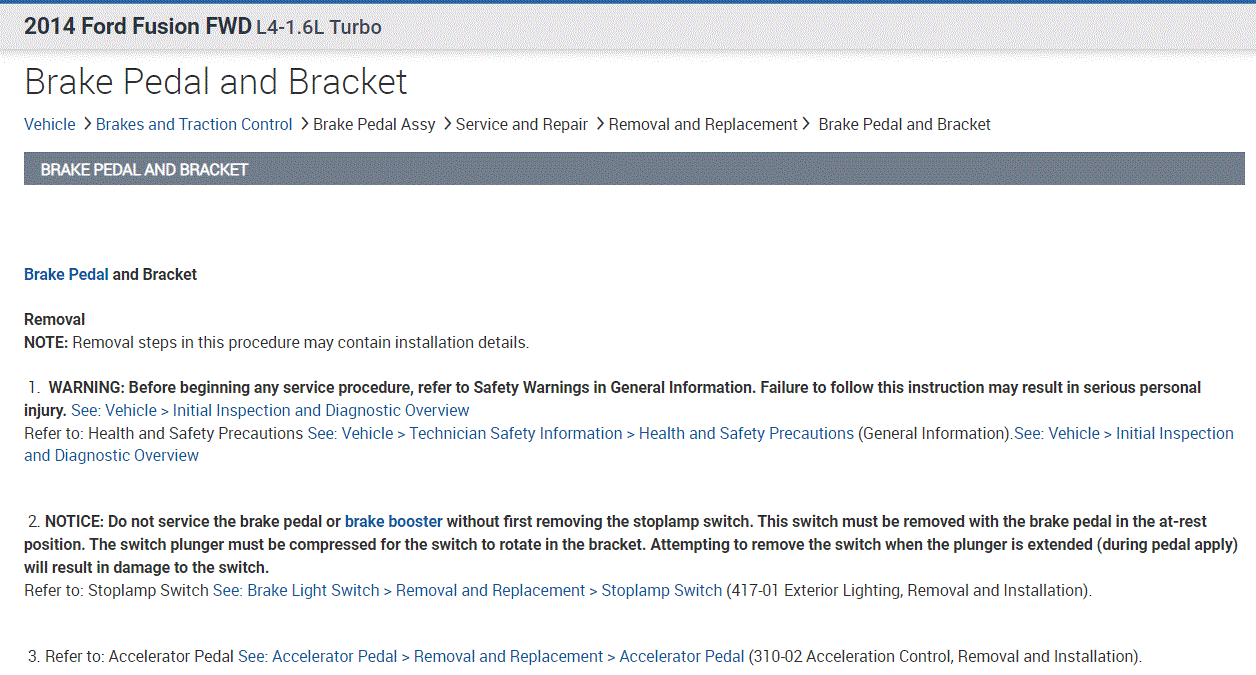Click chevron after Service and Repair
Screen dimensions: 1256x675
click(x=600, y=124)
